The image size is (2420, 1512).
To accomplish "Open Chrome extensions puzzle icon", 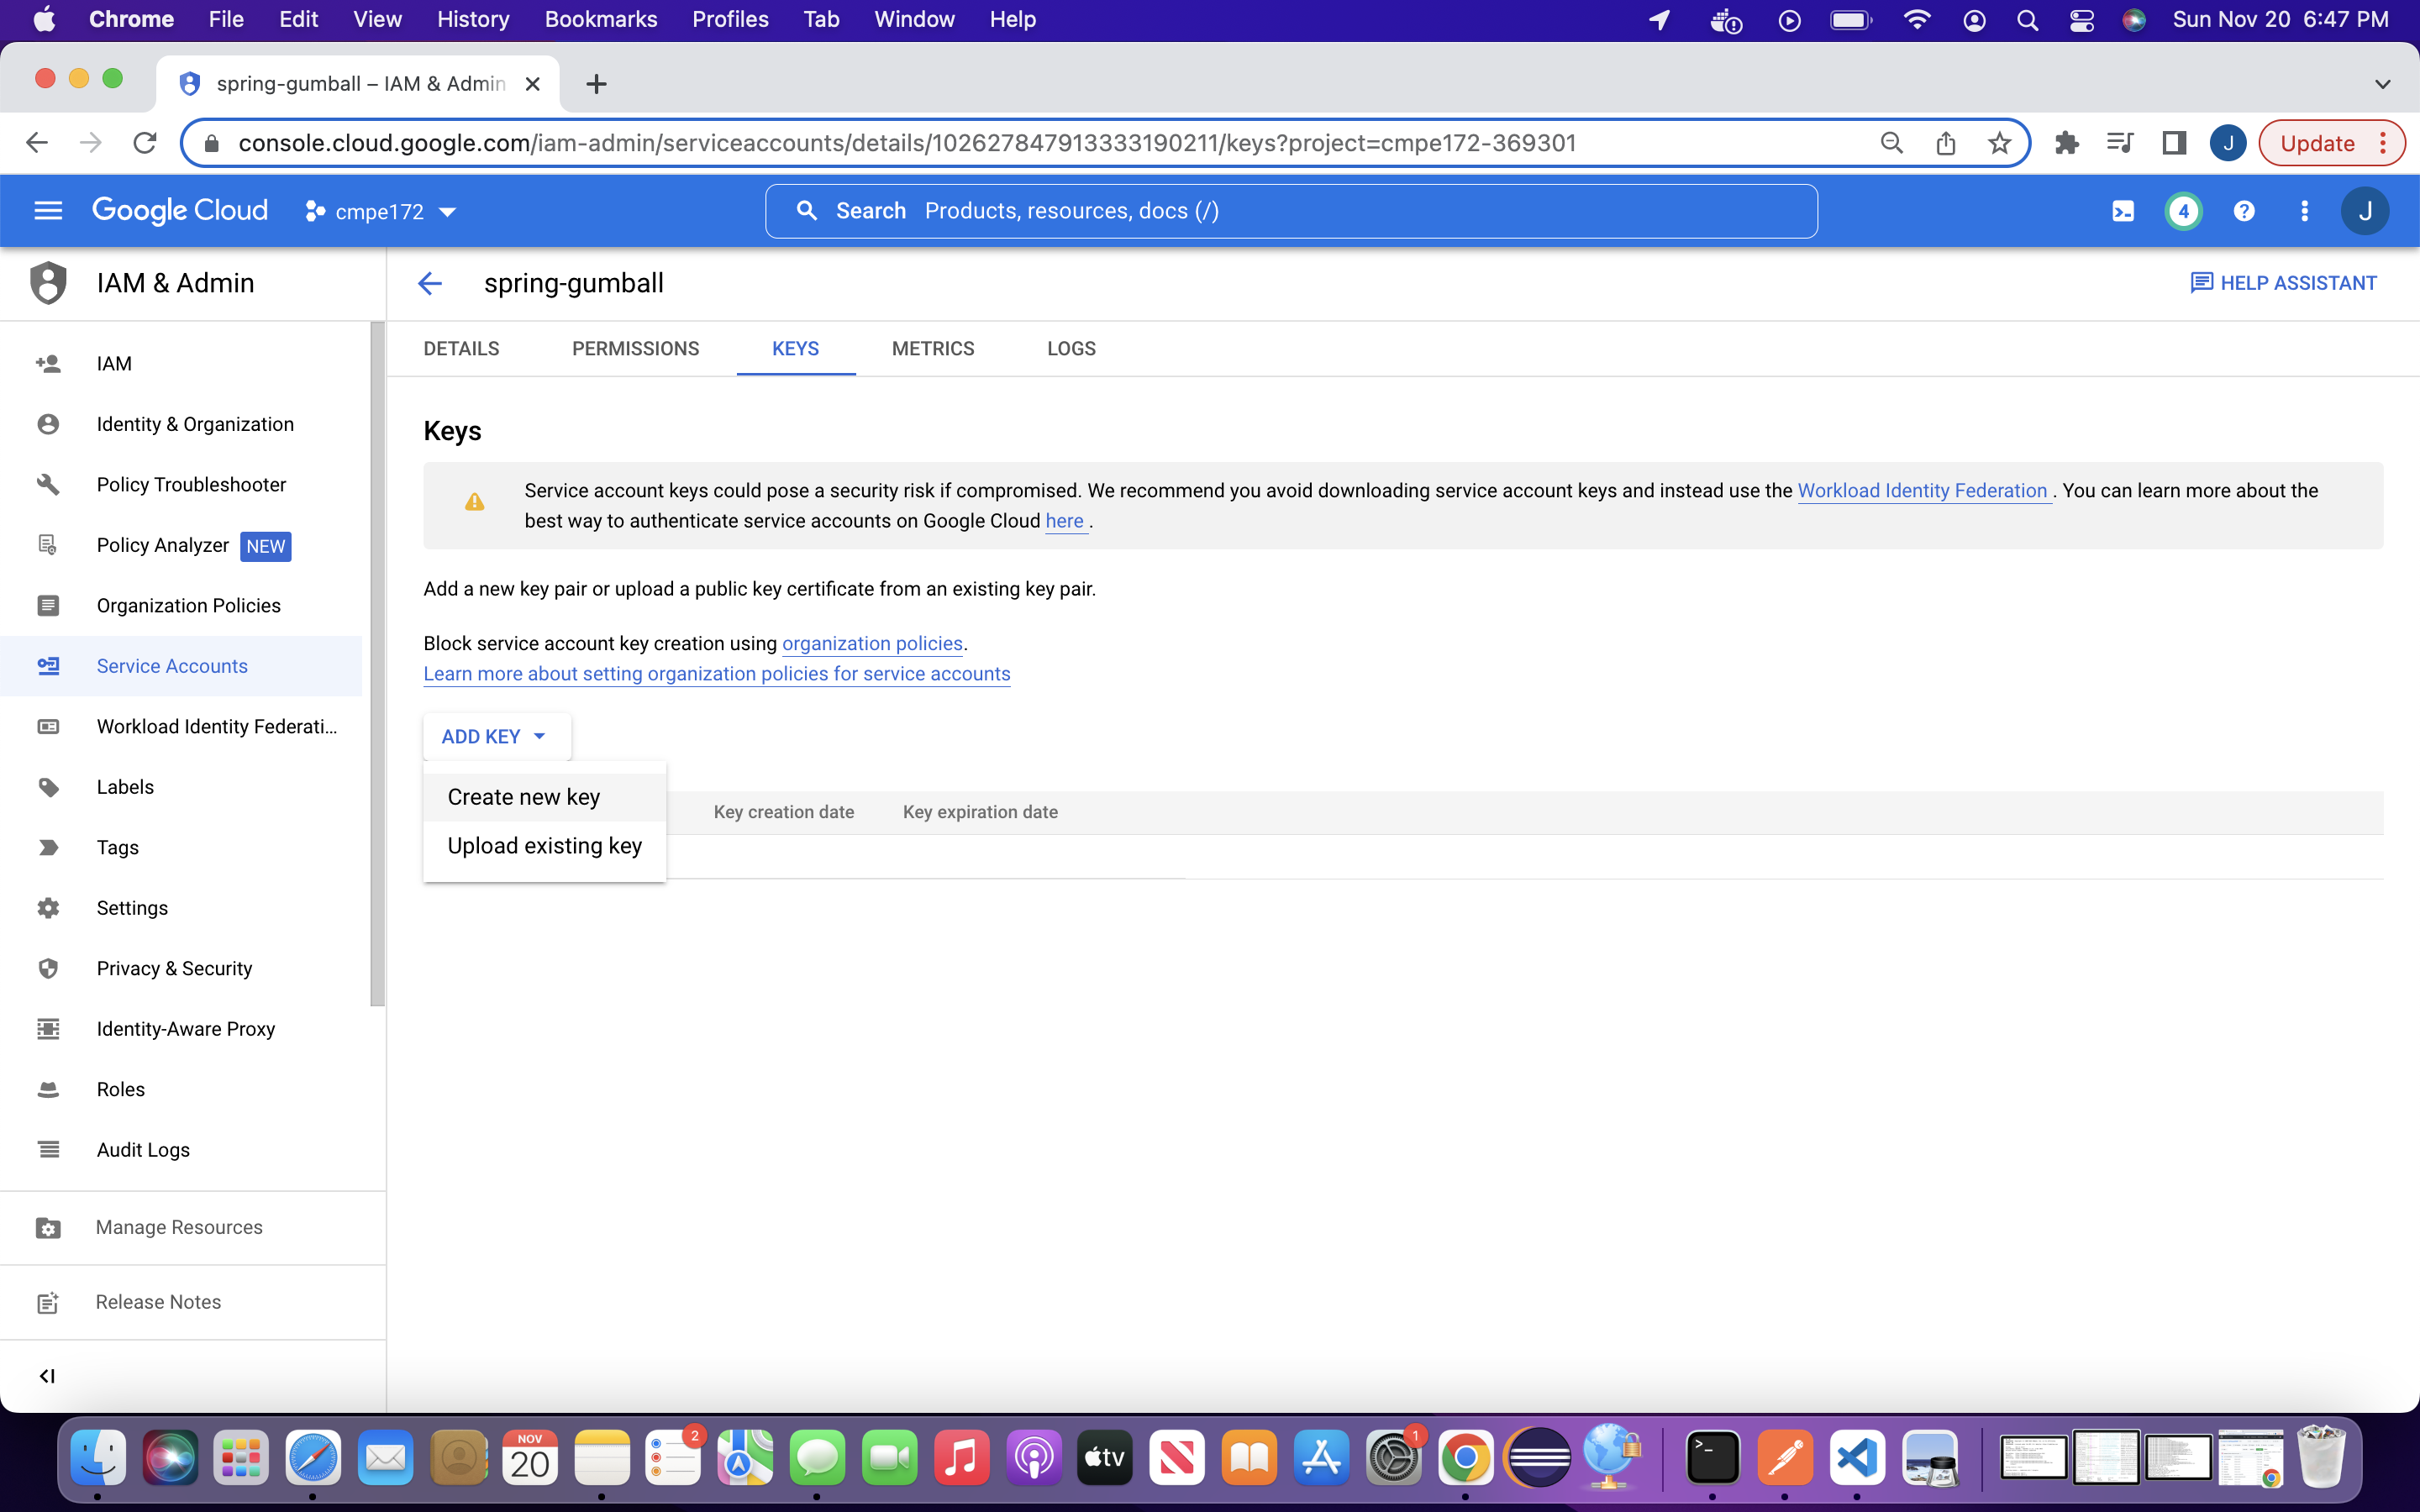I will 2066,143.
